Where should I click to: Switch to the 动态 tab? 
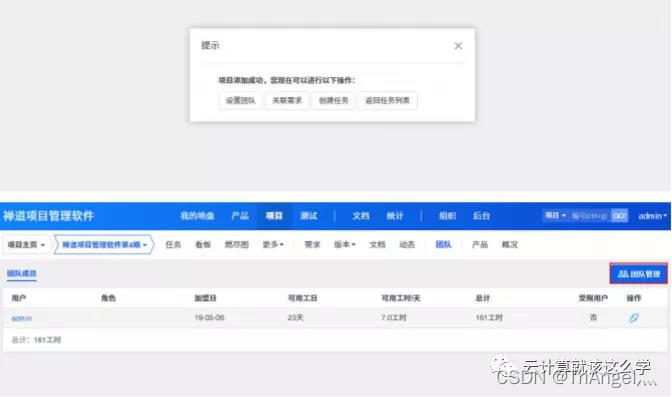pos(407,244)
